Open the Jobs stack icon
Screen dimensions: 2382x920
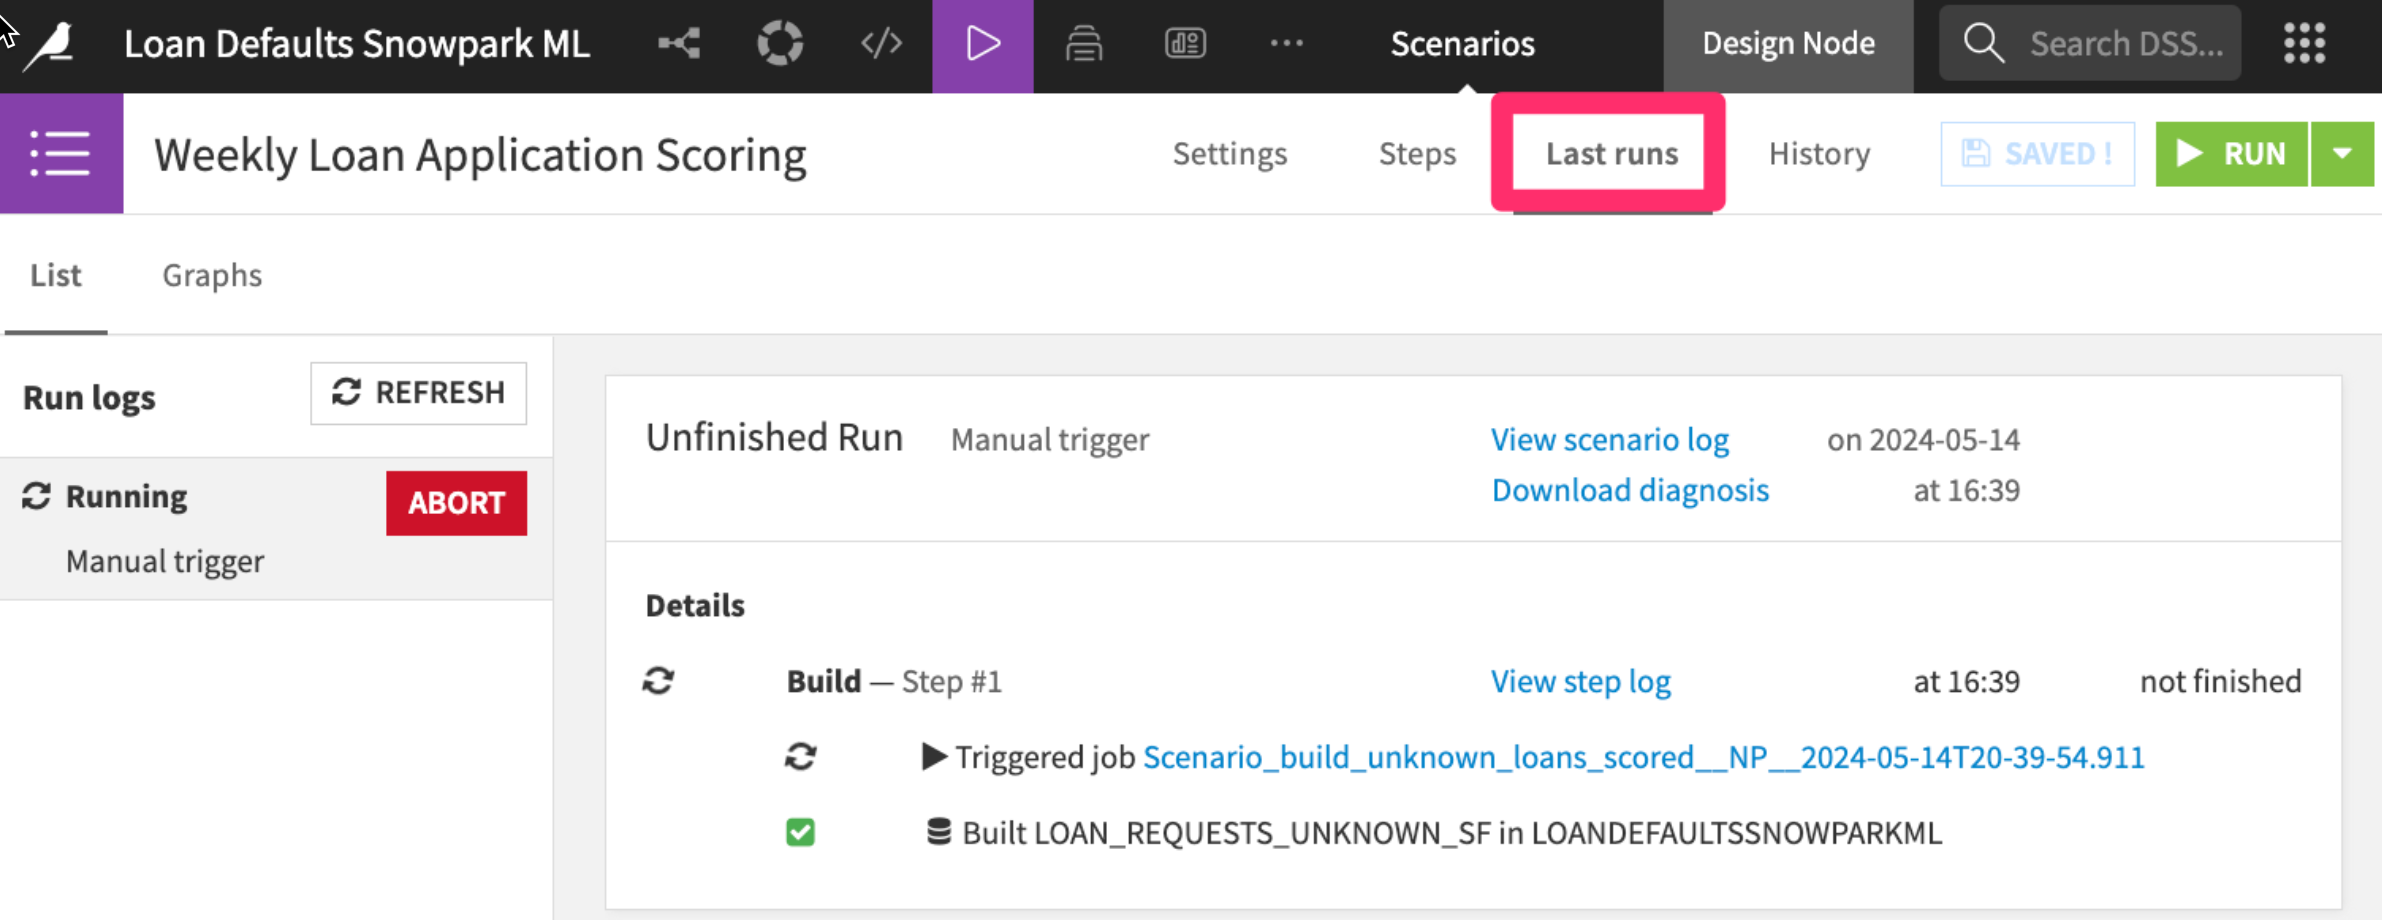pyautogui.click(x=1084, y=44)
